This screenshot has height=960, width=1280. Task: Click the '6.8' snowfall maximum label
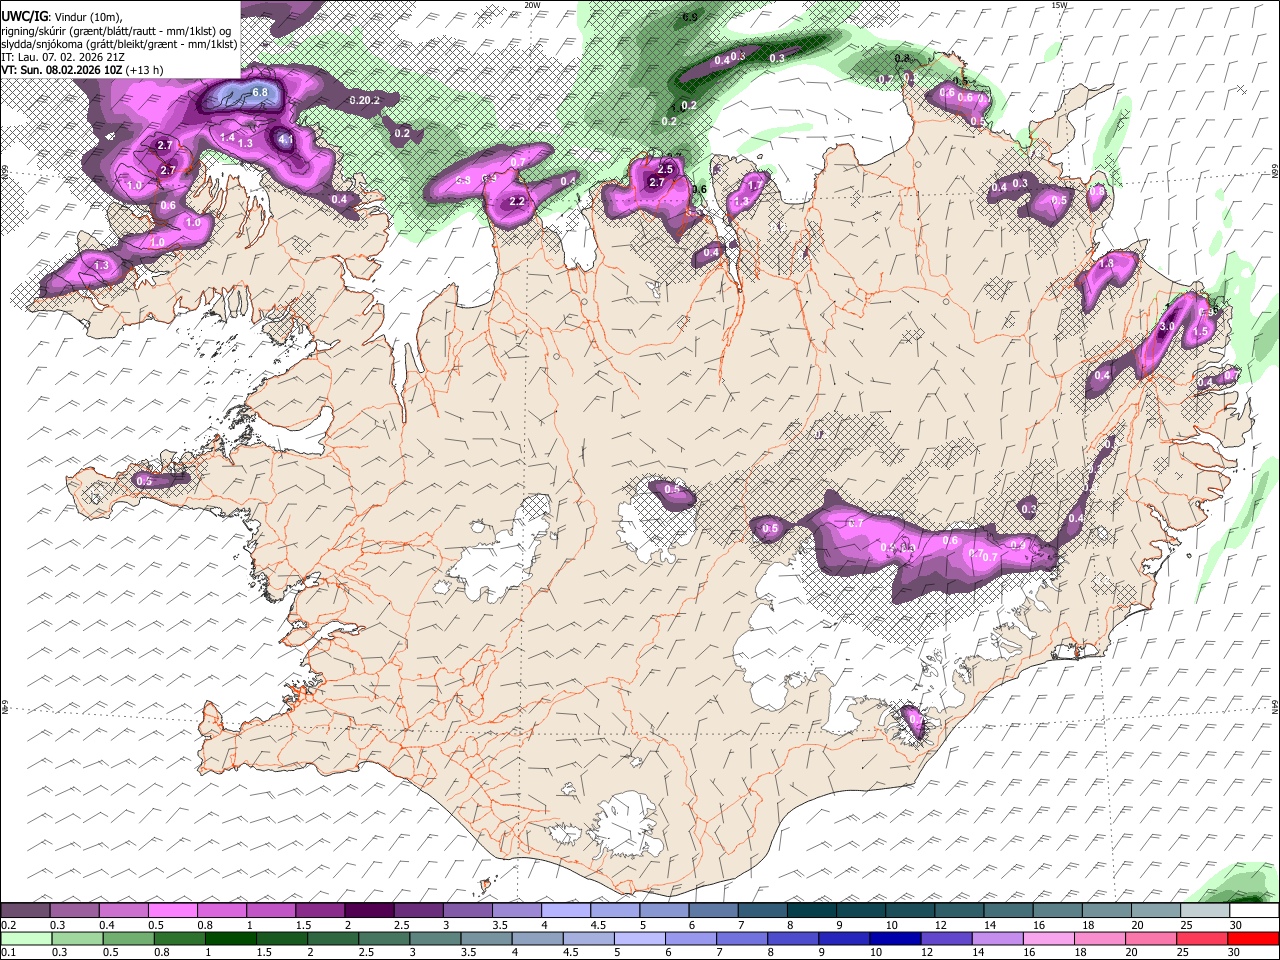pos(261,93)
